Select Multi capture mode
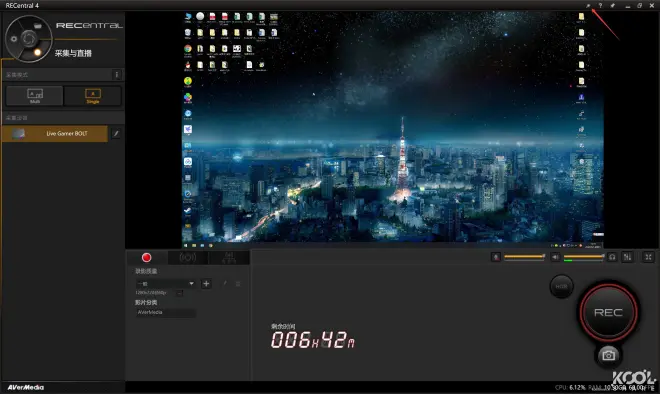The width and height of the screenshot is (660, 394). tap(35, 96)
